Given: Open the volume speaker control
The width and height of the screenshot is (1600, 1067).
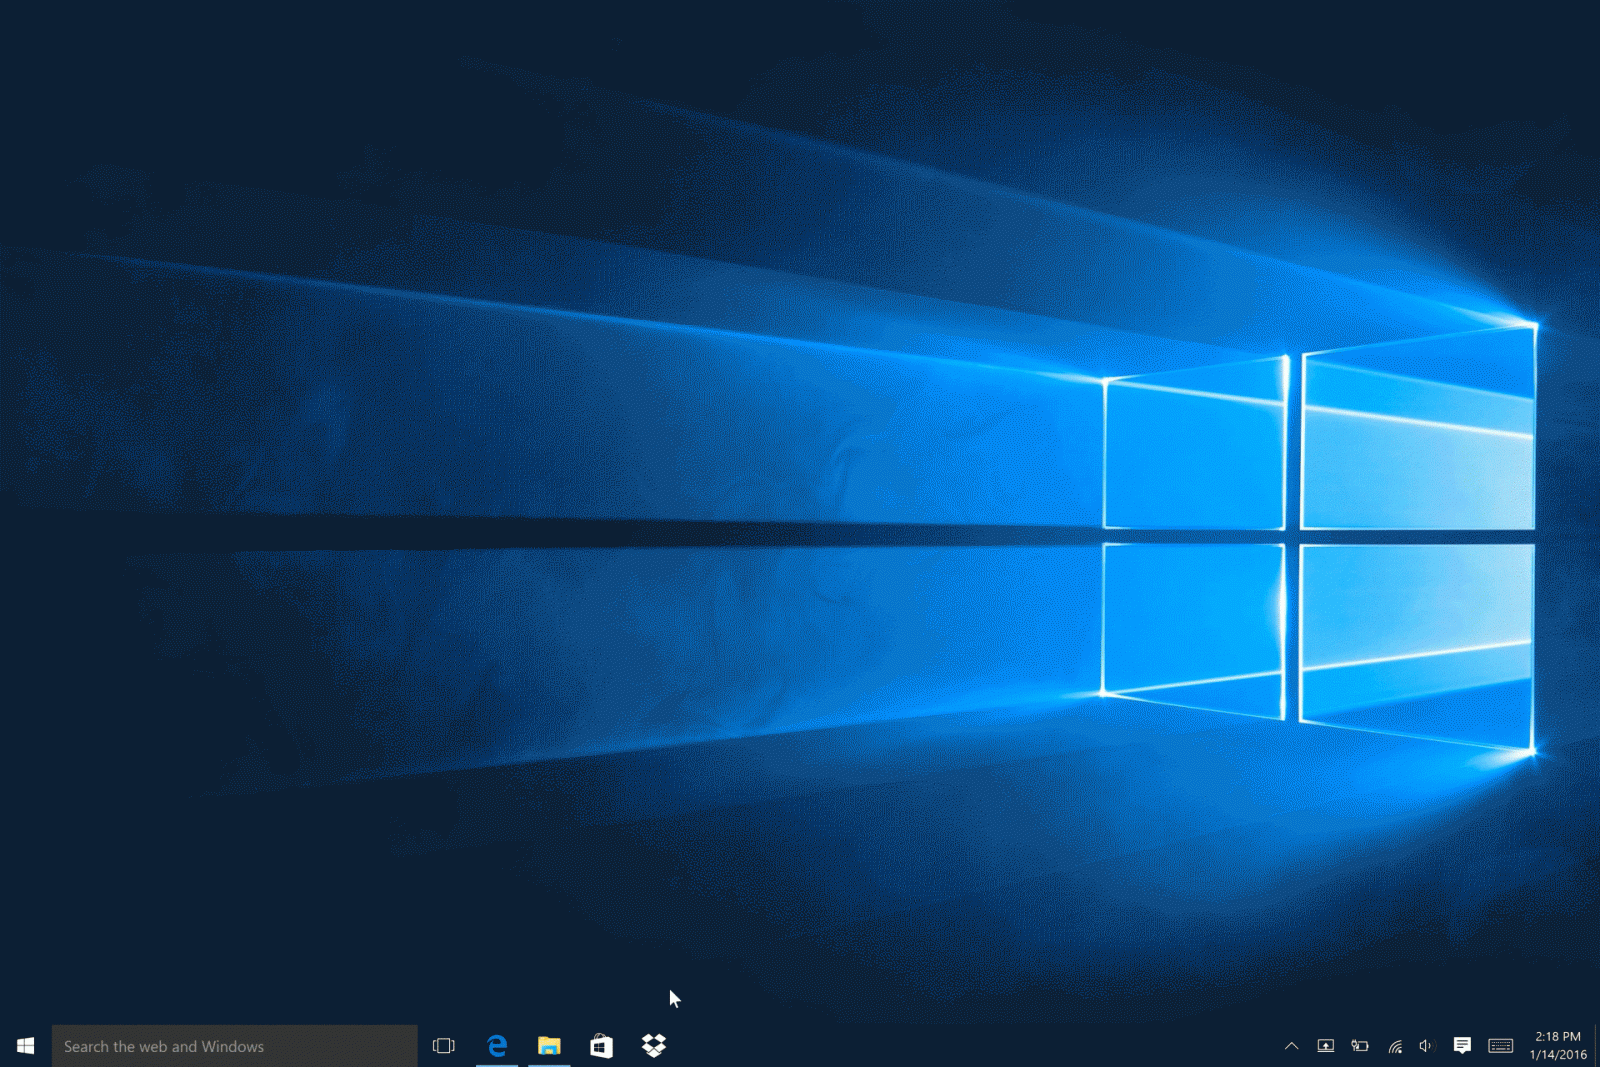Looking at the screenshot, I should coord(1426,1046).
